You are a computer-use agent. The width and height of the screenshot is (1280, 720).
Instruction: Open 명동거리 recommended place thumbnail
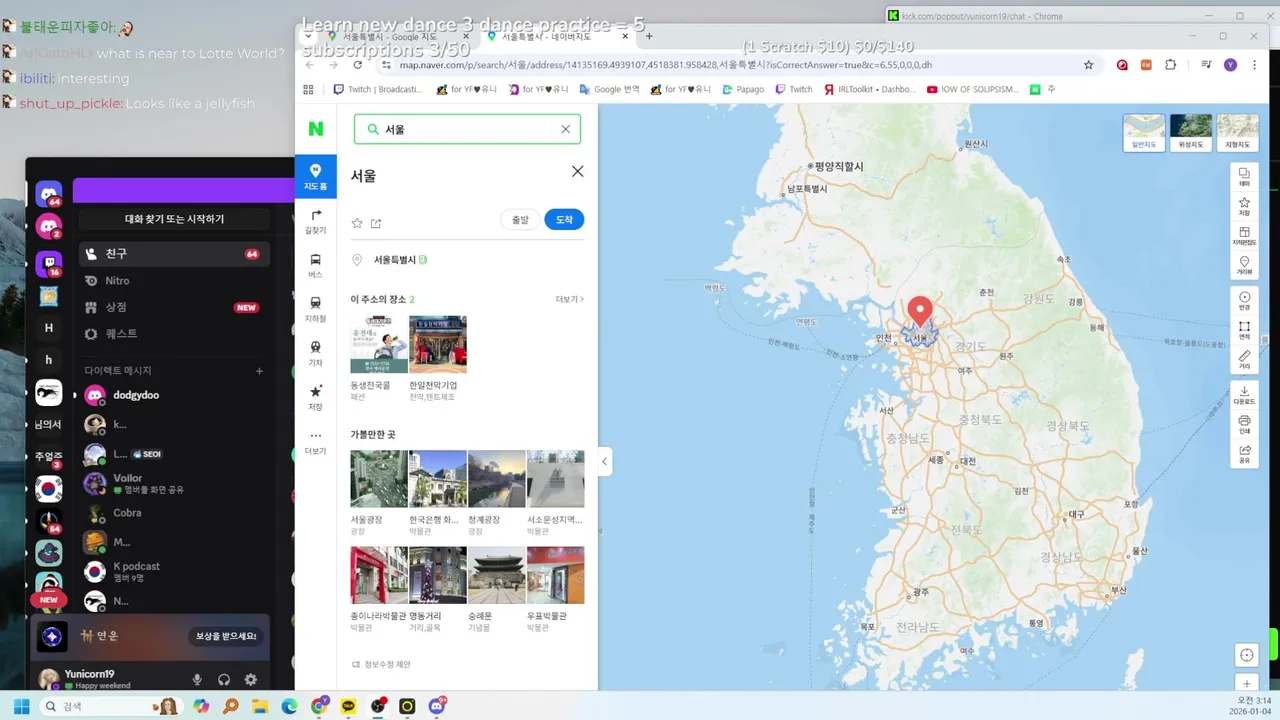point(438,575)
